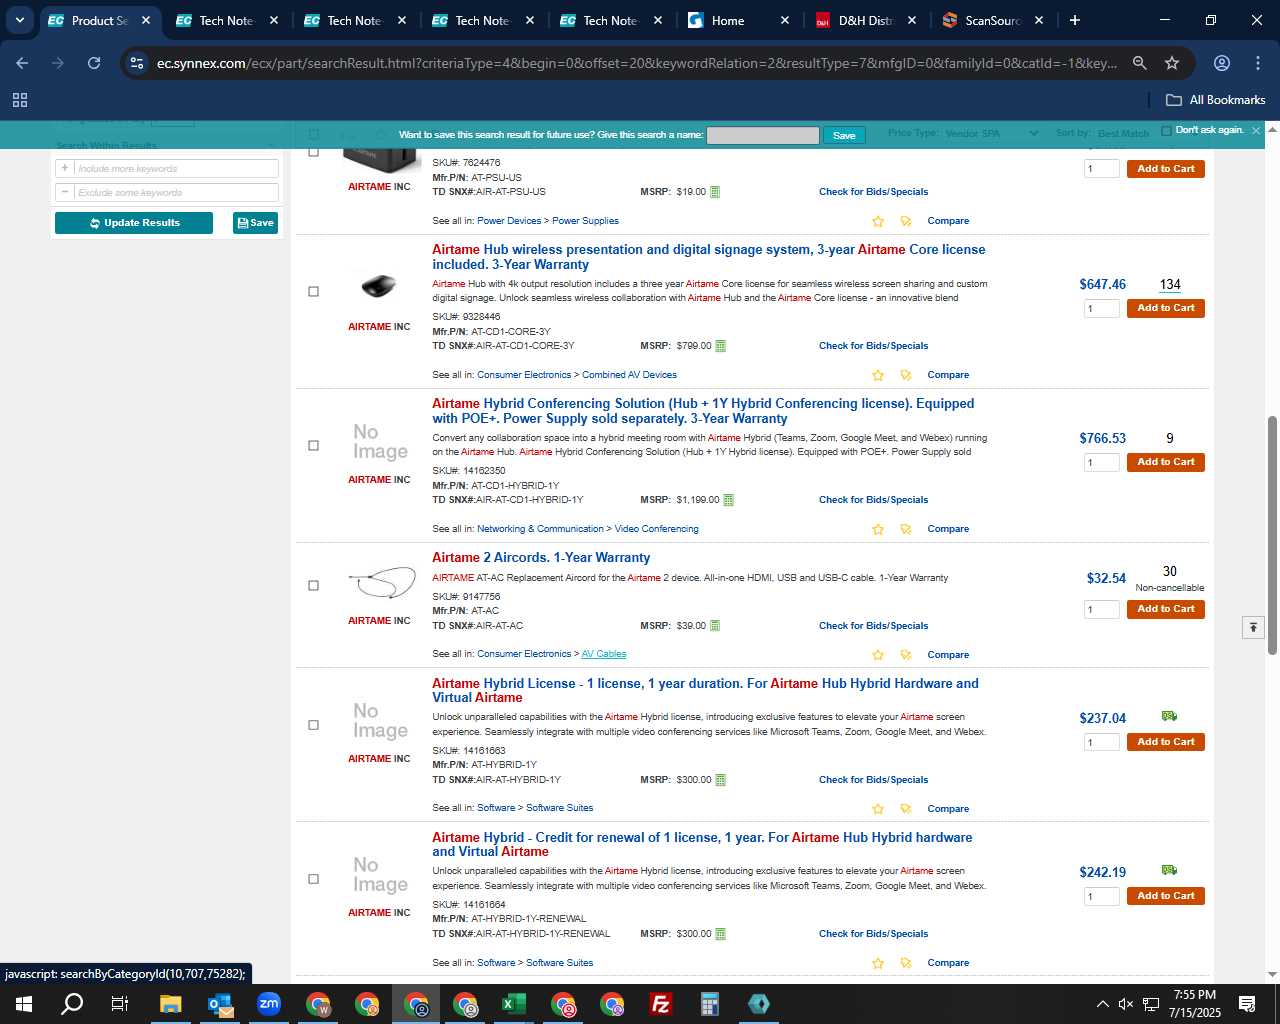
Task: Click browser reload page icon
Action: (x=94, y=63)
